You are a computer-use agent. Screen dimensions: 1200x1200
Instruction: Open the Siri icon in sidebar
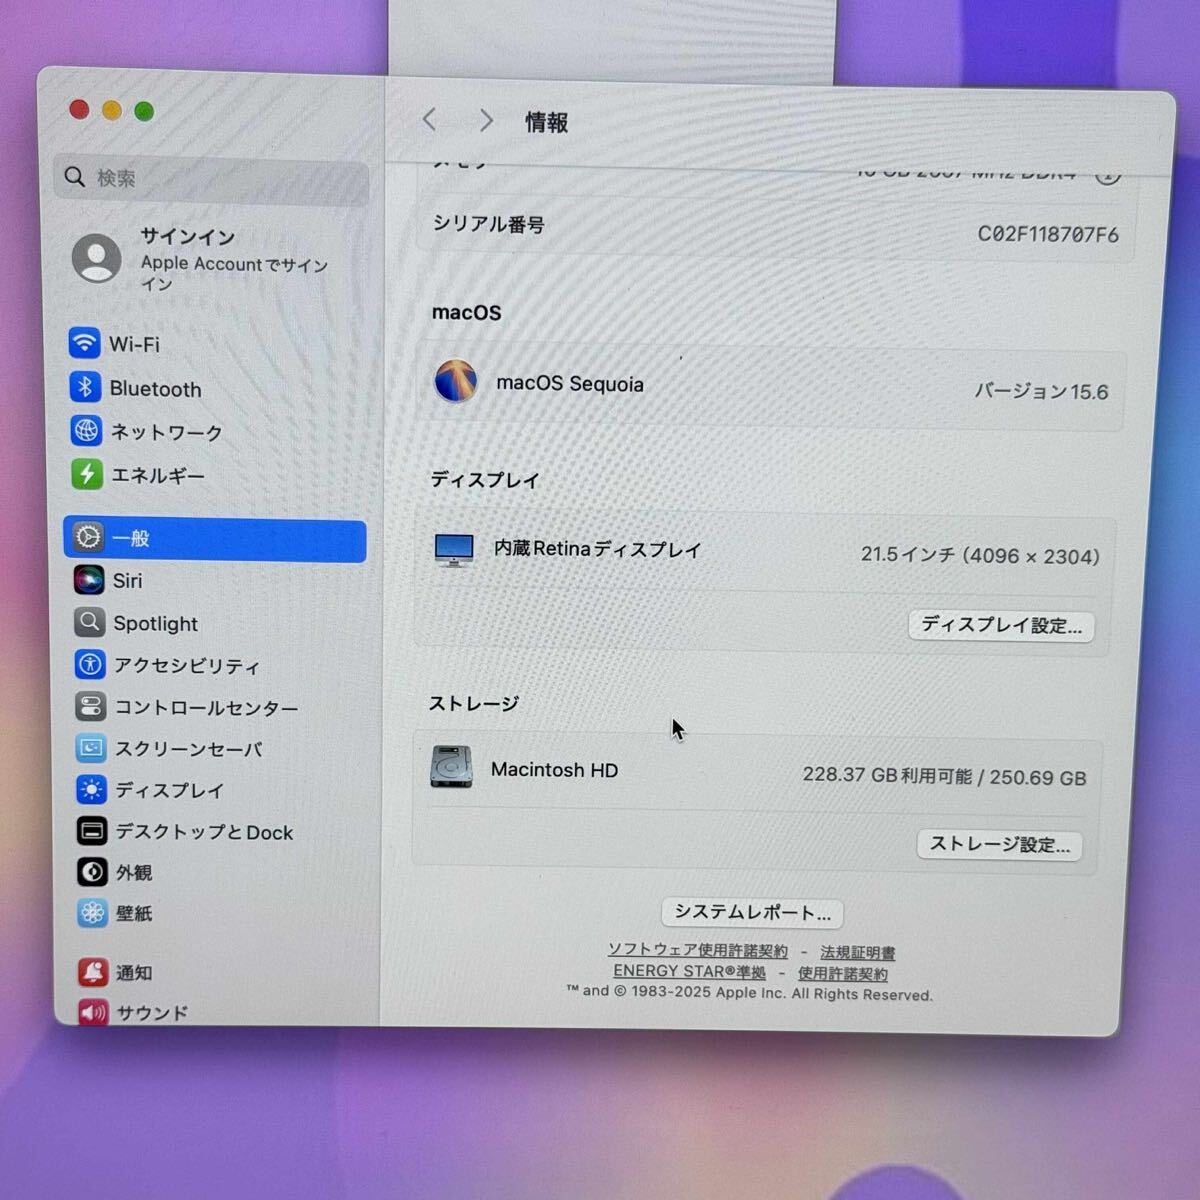89,580
